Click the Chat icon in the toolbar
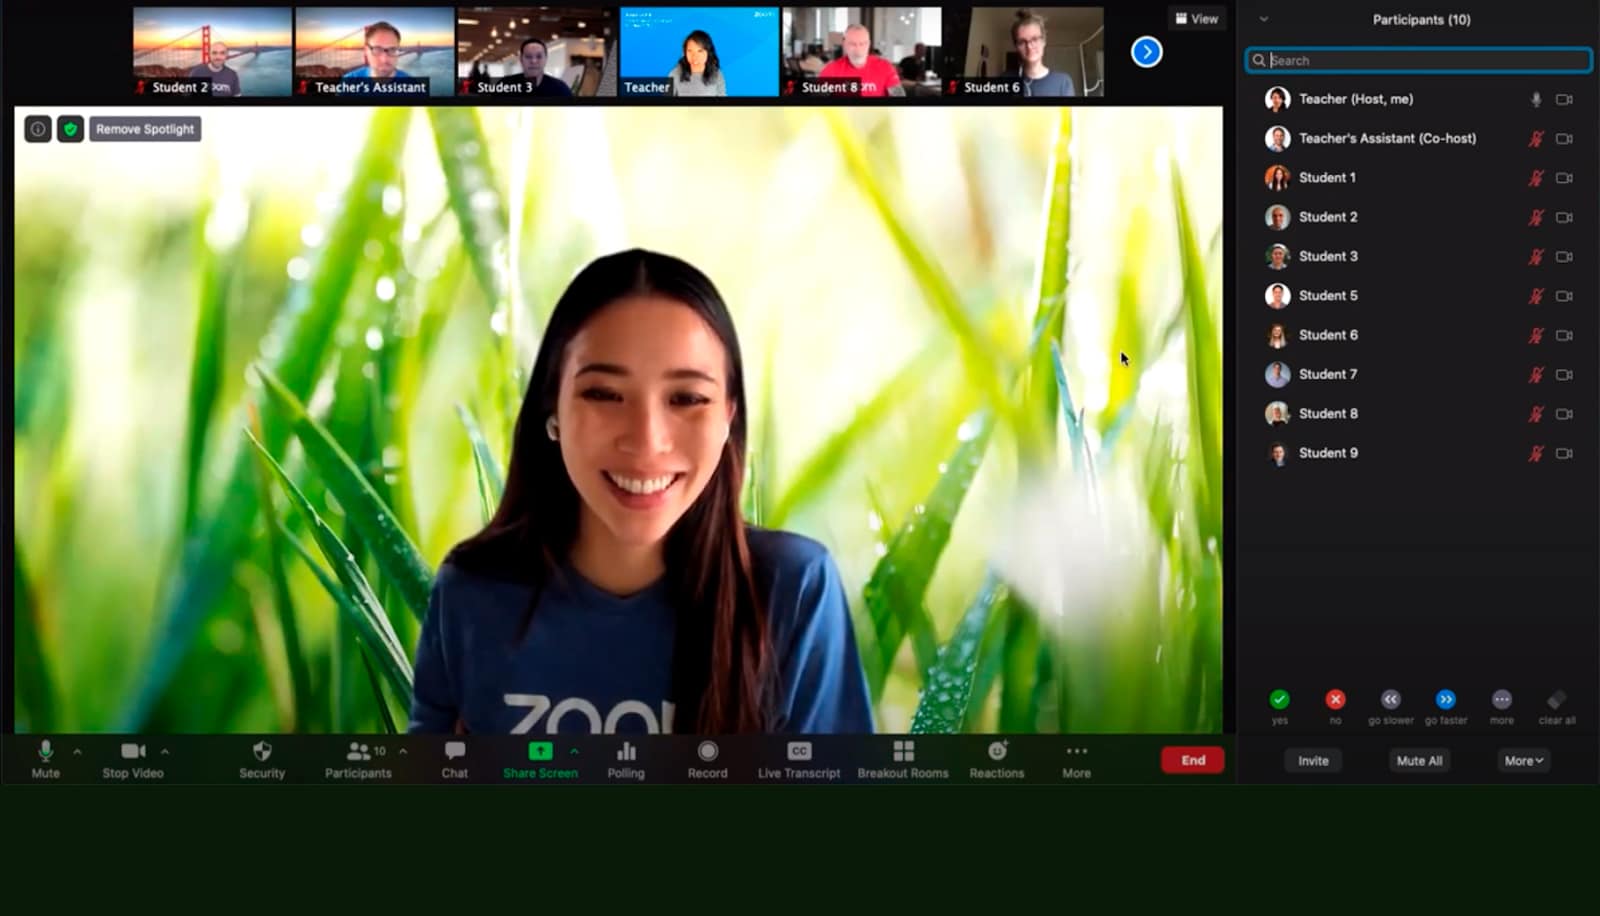 (x=455, y=758)
